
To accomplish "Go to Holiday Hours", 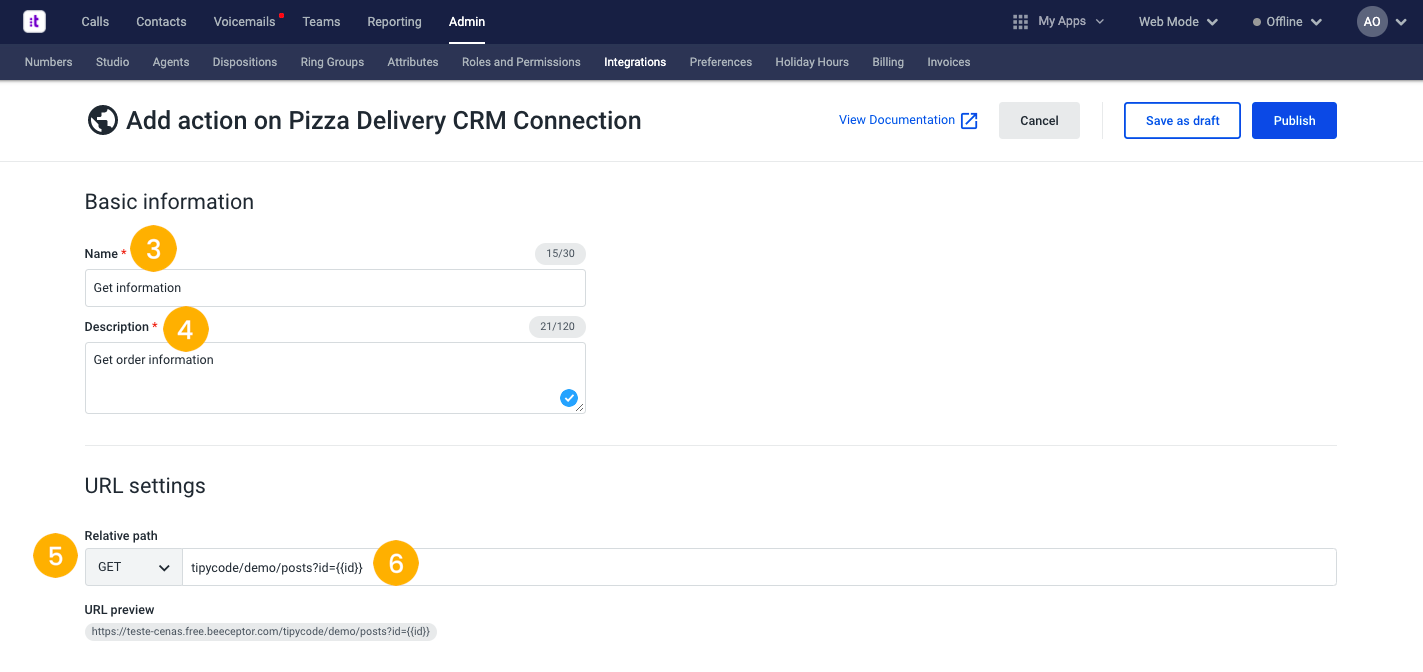I will [812, 62].
